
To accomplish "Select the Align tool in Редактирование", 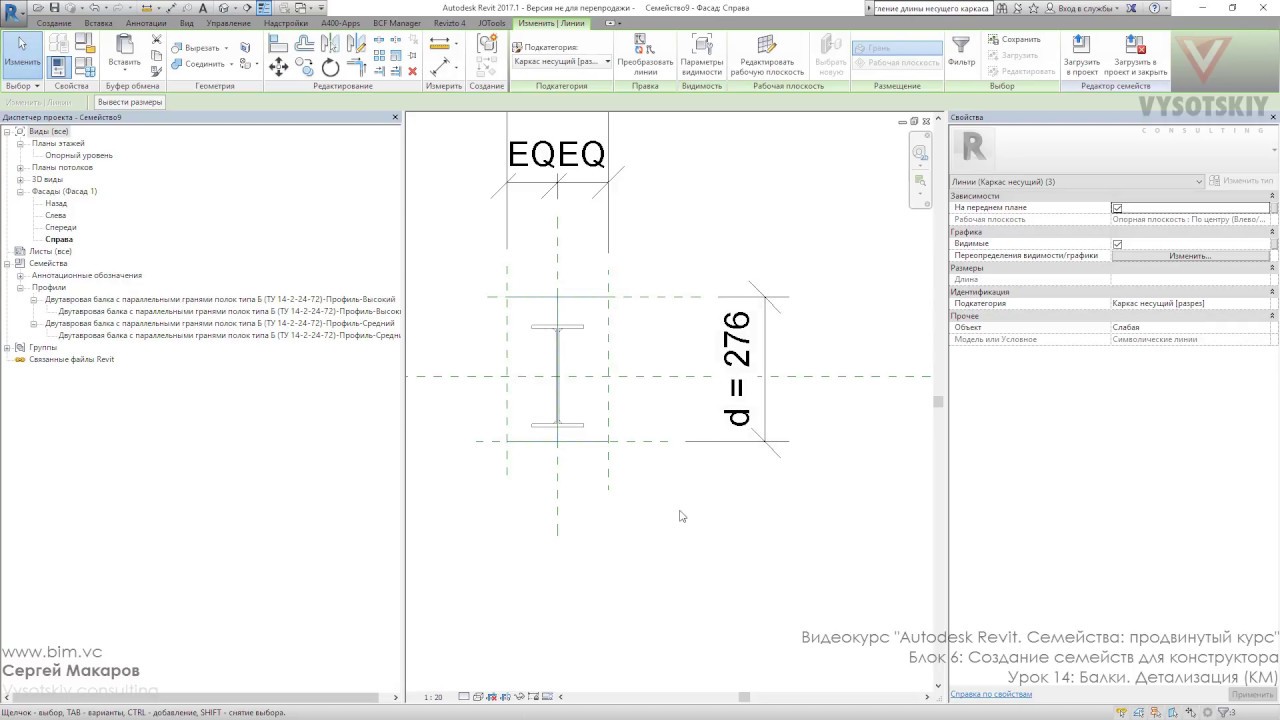I will point(279,43).
